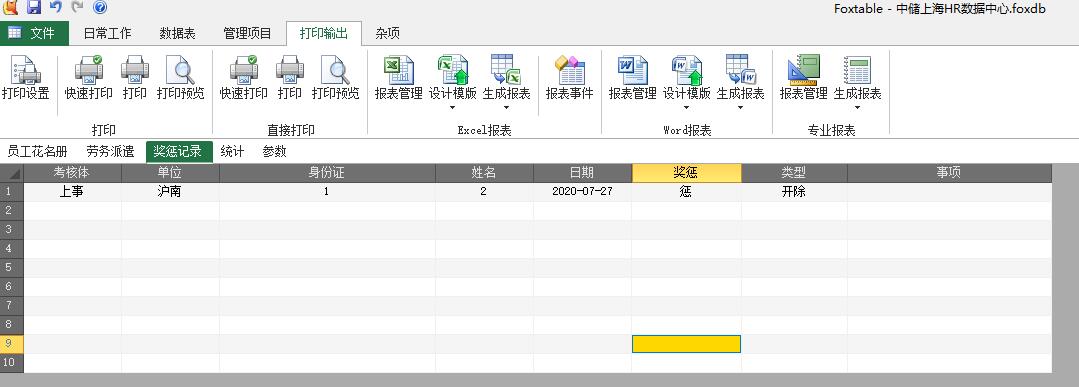The image size is (1079, 387).
Task: Expand Word 设计模版 dropdown arrow
Action: [687, 108]
